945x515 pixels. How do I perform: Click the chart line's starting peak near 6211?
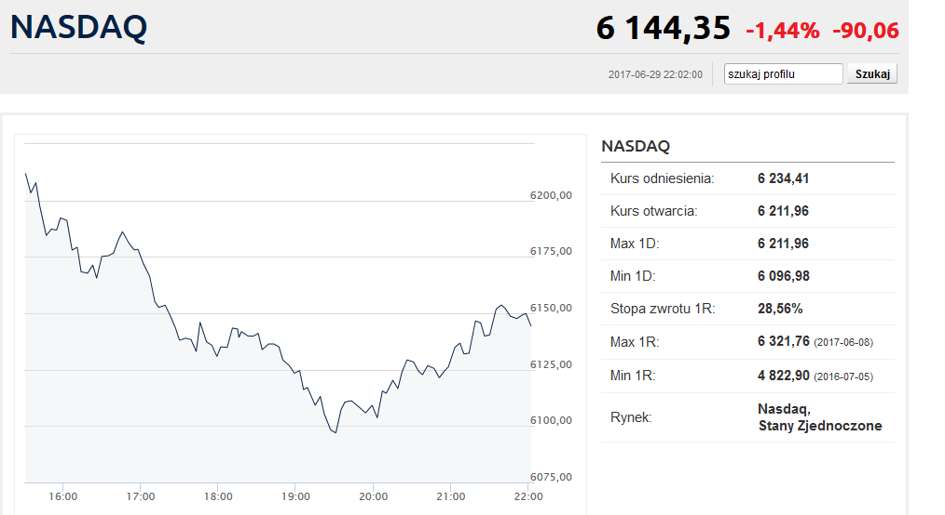(x=26, y=174)
